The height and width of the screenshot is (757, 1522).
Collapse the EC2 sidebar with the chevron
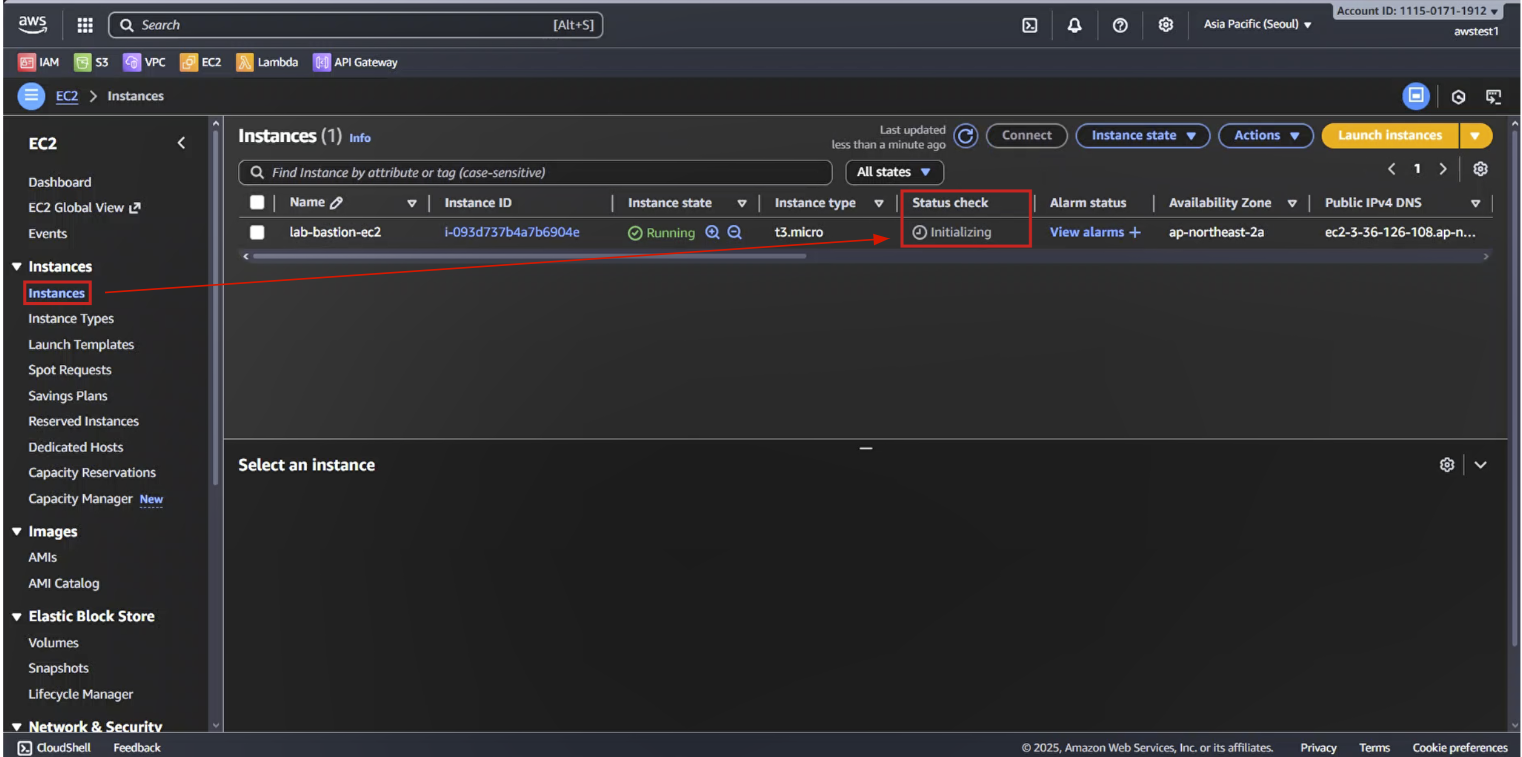181,143
